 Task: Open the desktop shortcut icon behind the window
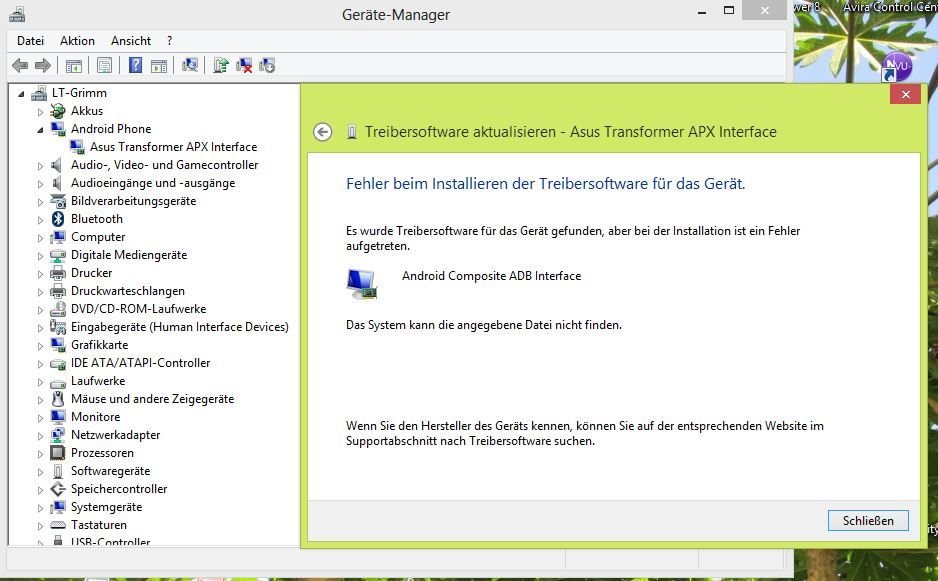coord(896,66)
